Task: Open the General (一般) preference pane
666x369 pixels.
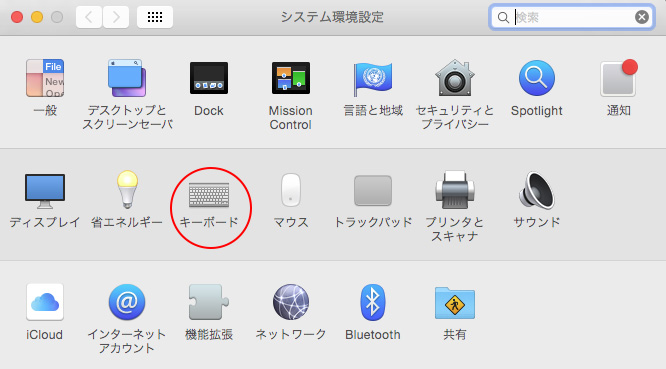Action: click(45, 78)
